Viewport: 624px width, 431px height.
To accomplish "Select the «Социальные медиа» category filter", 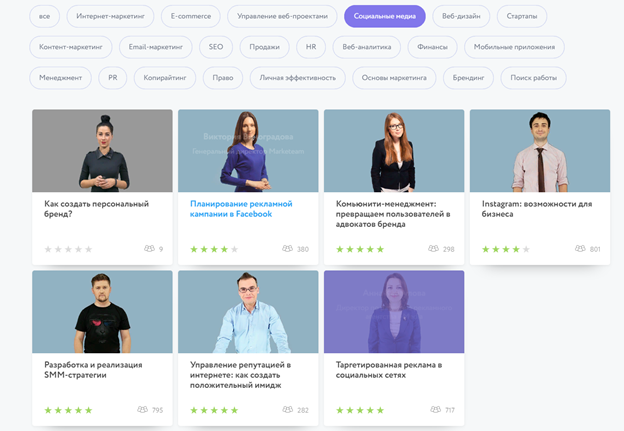I will [x=384, y=16].
